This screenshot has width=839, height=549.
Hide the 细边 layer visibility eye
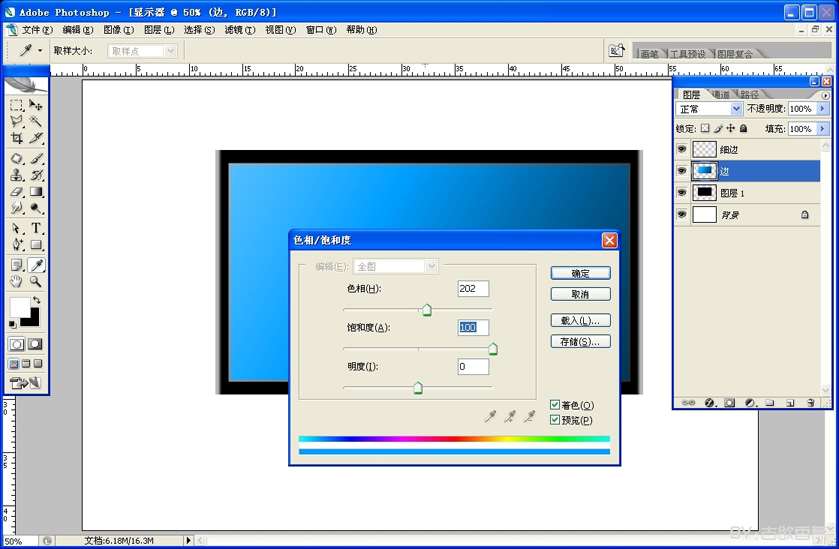(x=682, y=149)
